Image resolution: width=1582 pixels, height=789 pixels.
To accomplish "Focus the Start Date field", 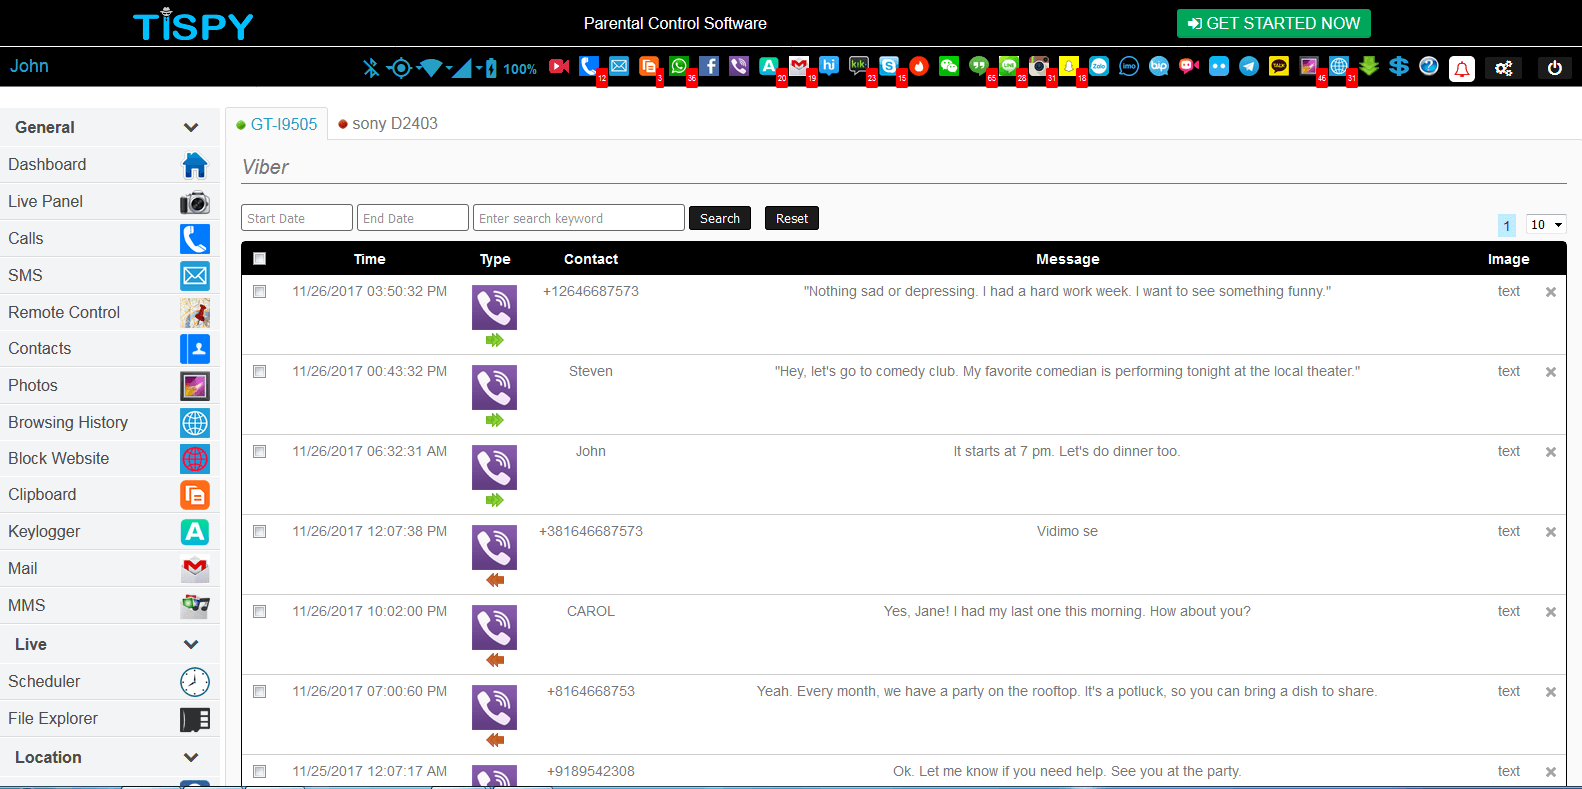I will pos(297,218).
